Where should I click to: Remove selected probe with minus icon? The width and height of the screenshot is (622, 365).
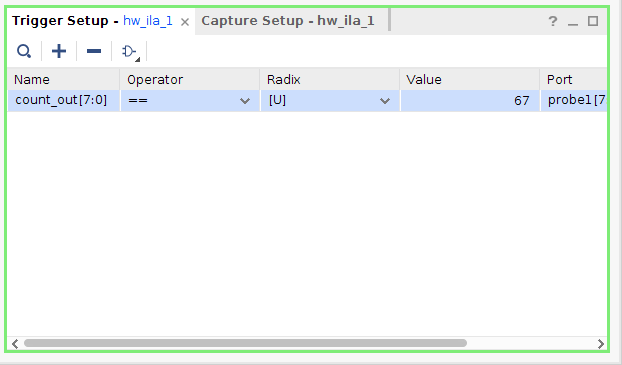(94, 51)
